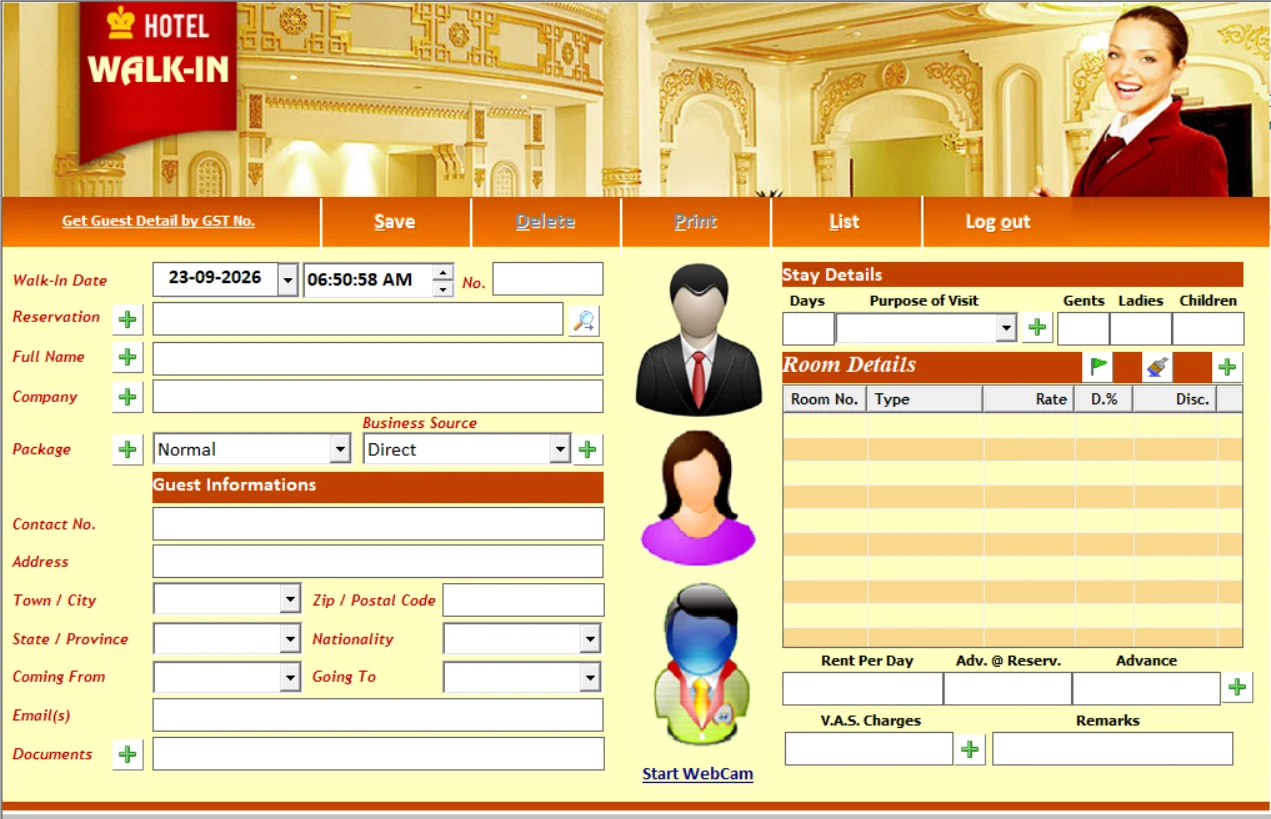Click the plus icon next to Documents
The image size is (1271, 819).
pyautogui.click(x=127, y=754)
